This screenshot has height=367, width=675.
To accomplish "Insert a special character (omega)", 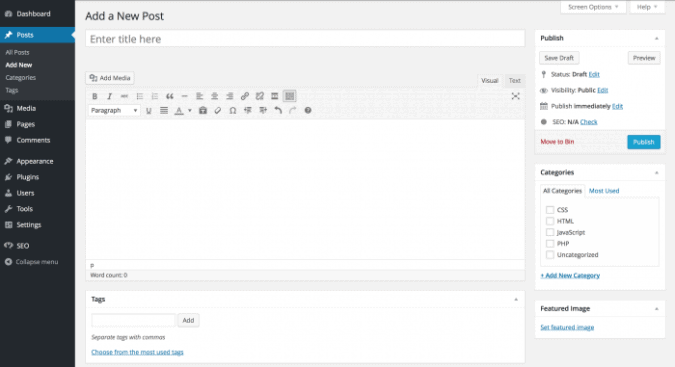I will tap(233, 111).
